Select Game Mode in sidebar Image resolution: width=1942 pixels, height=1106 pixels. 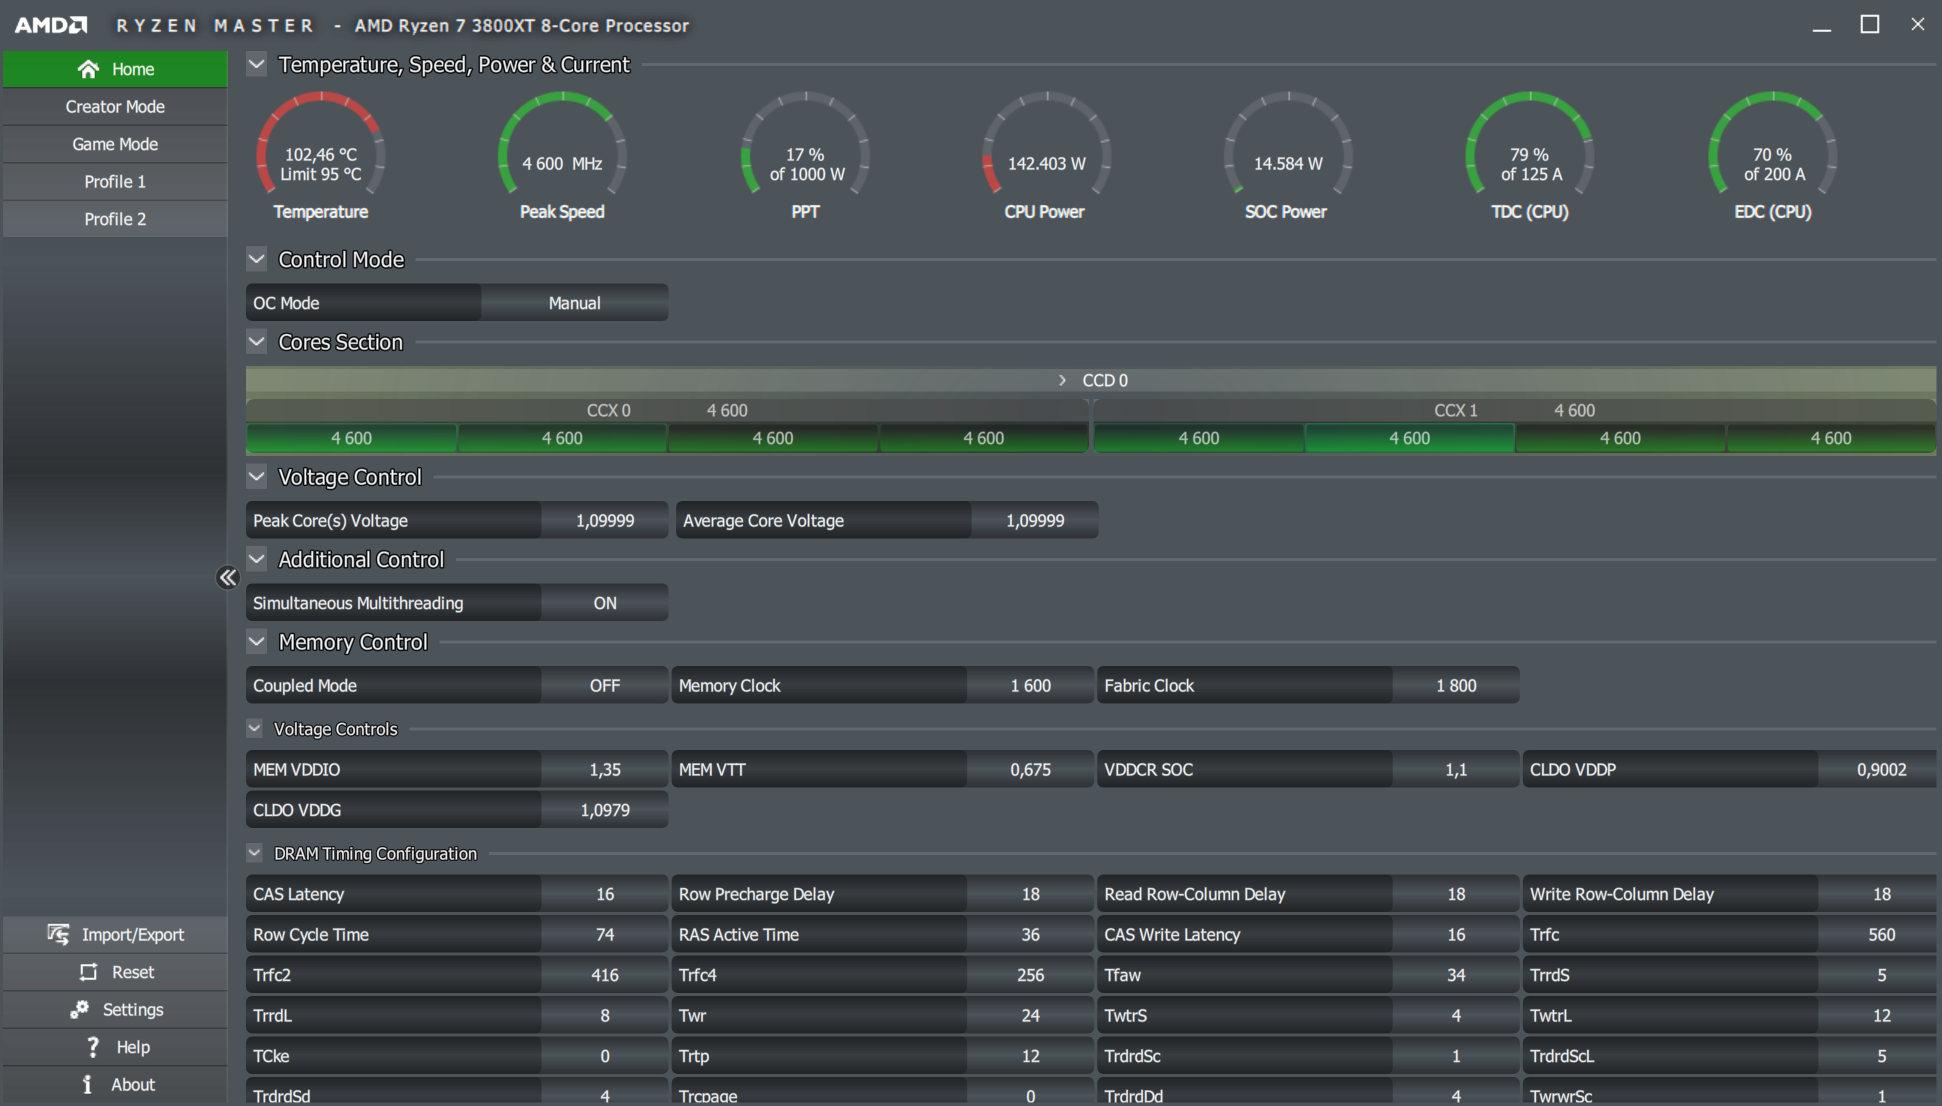115,144
